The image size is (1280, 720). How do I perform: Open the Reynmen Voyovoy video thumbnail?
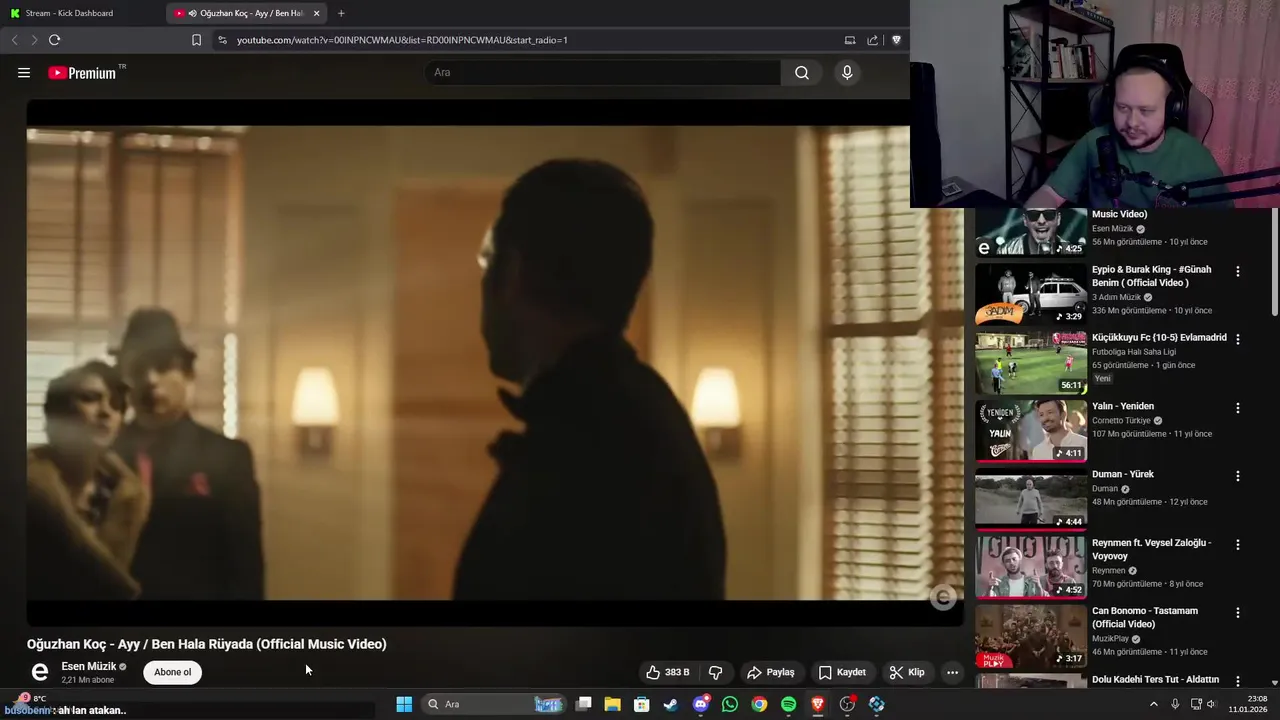pyautogui.click(x=1031, y=567)
